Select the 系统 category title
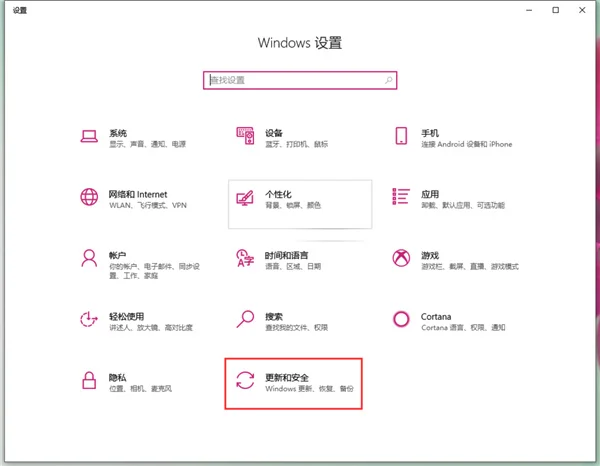Screen dimensions: 600x466 (118, 133)
